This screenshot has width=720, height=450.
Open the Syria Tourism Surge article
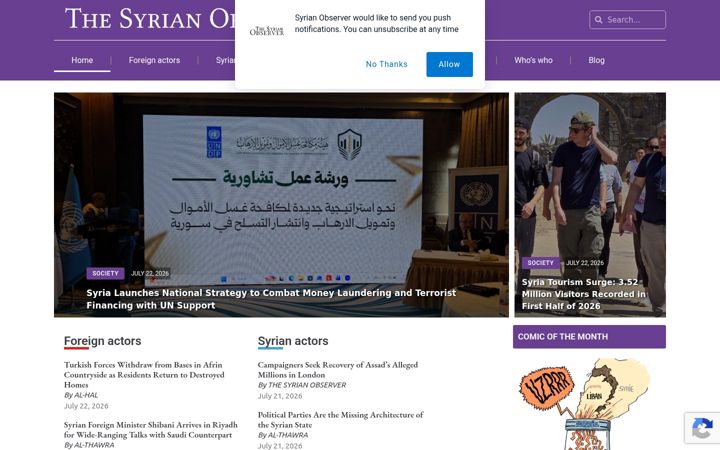584,294
